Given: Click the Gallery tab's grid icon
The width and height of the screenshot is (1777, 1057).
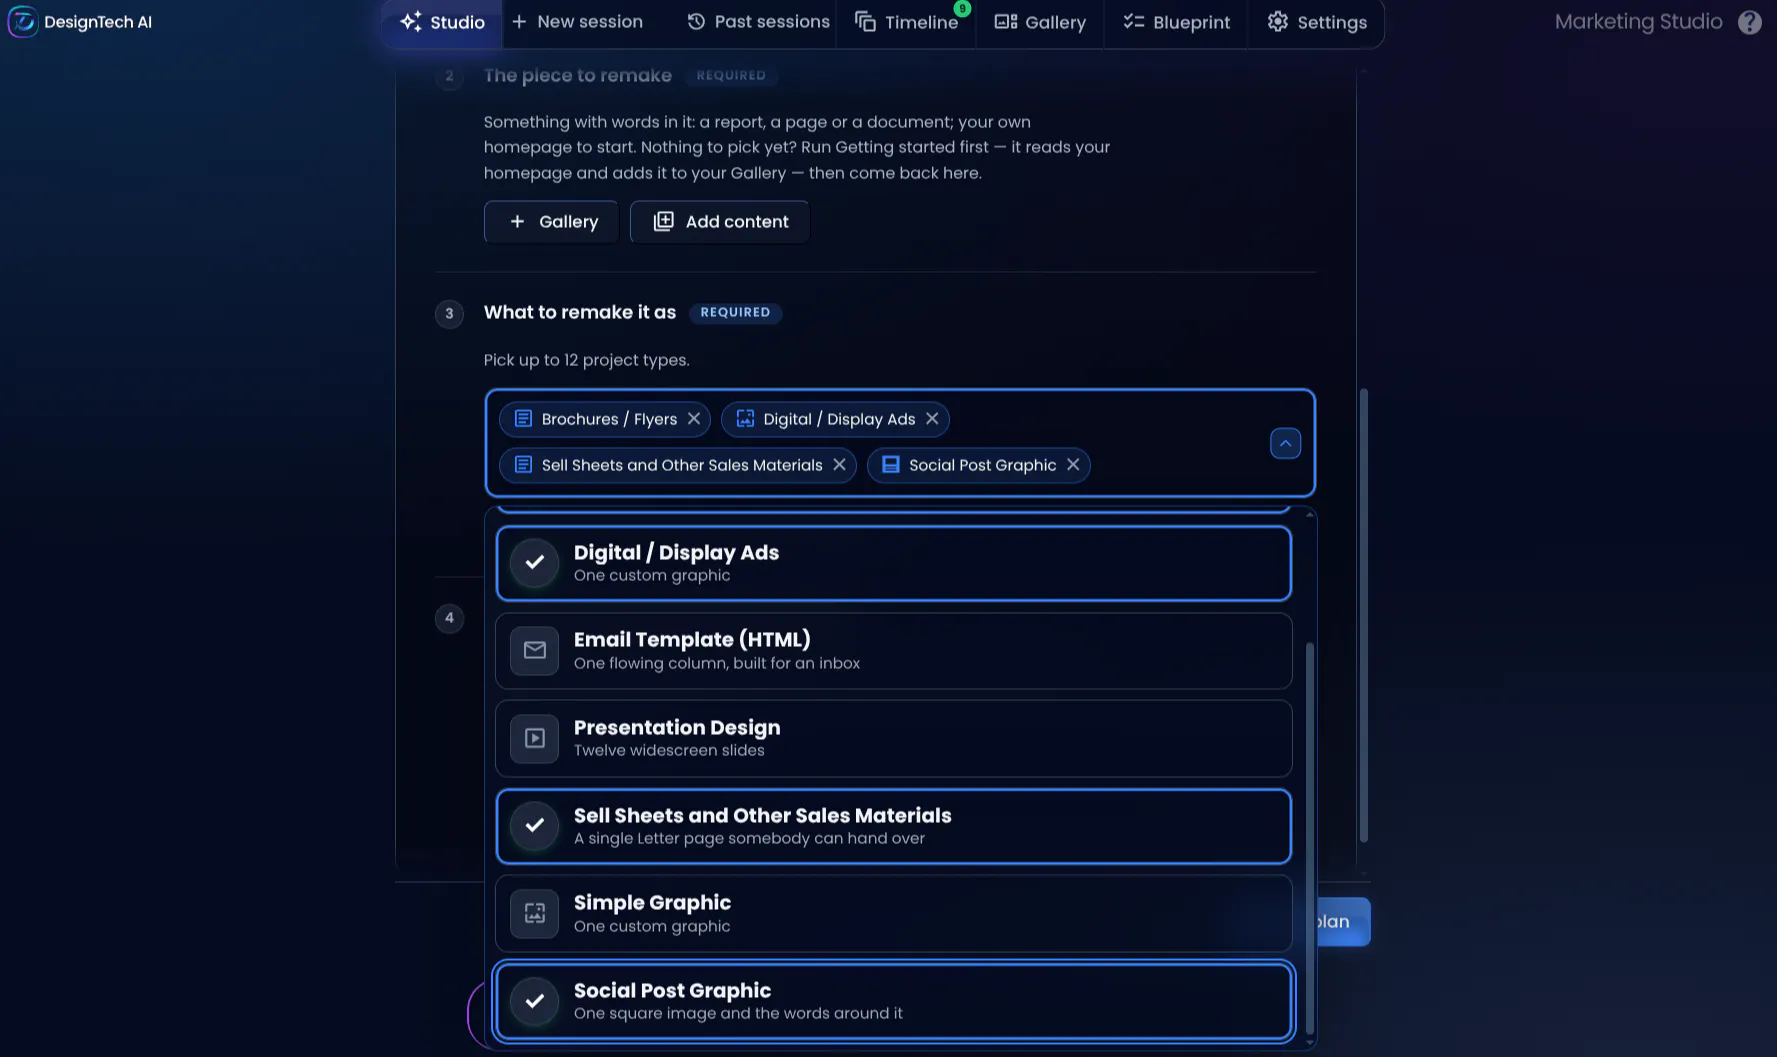Looking at the screenshot, I should tap(1005, 22).
